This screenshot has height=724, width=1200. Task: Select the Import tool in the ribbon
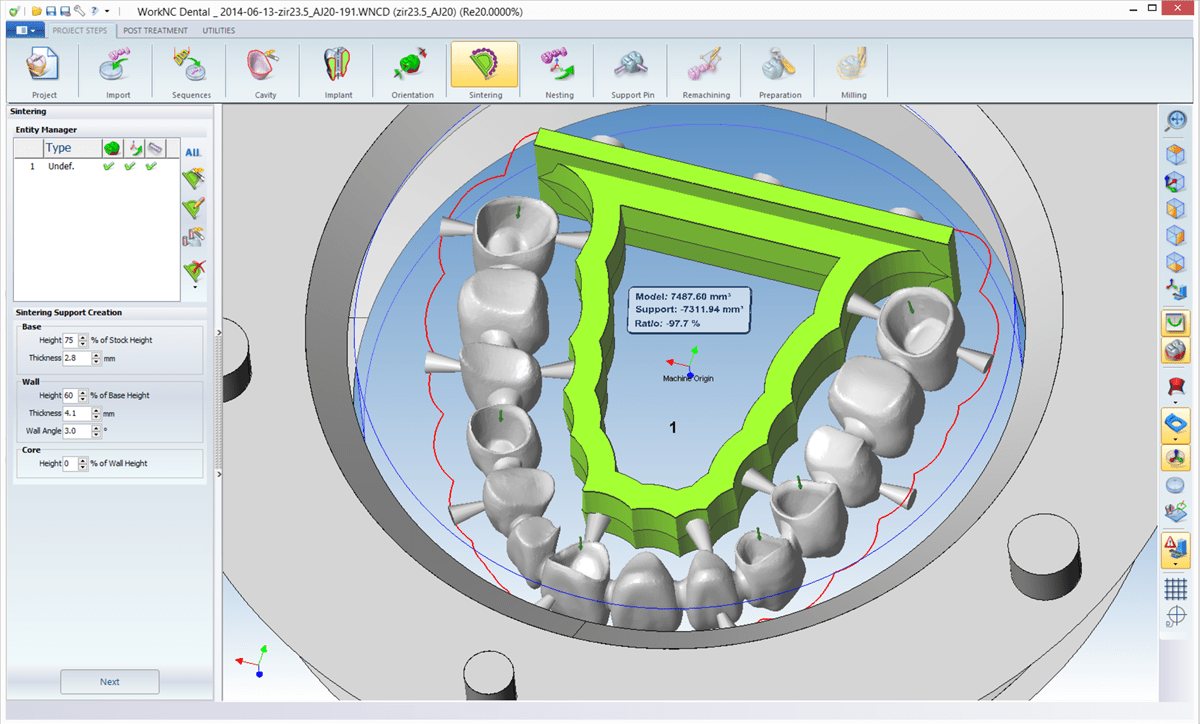coord(117,70)
